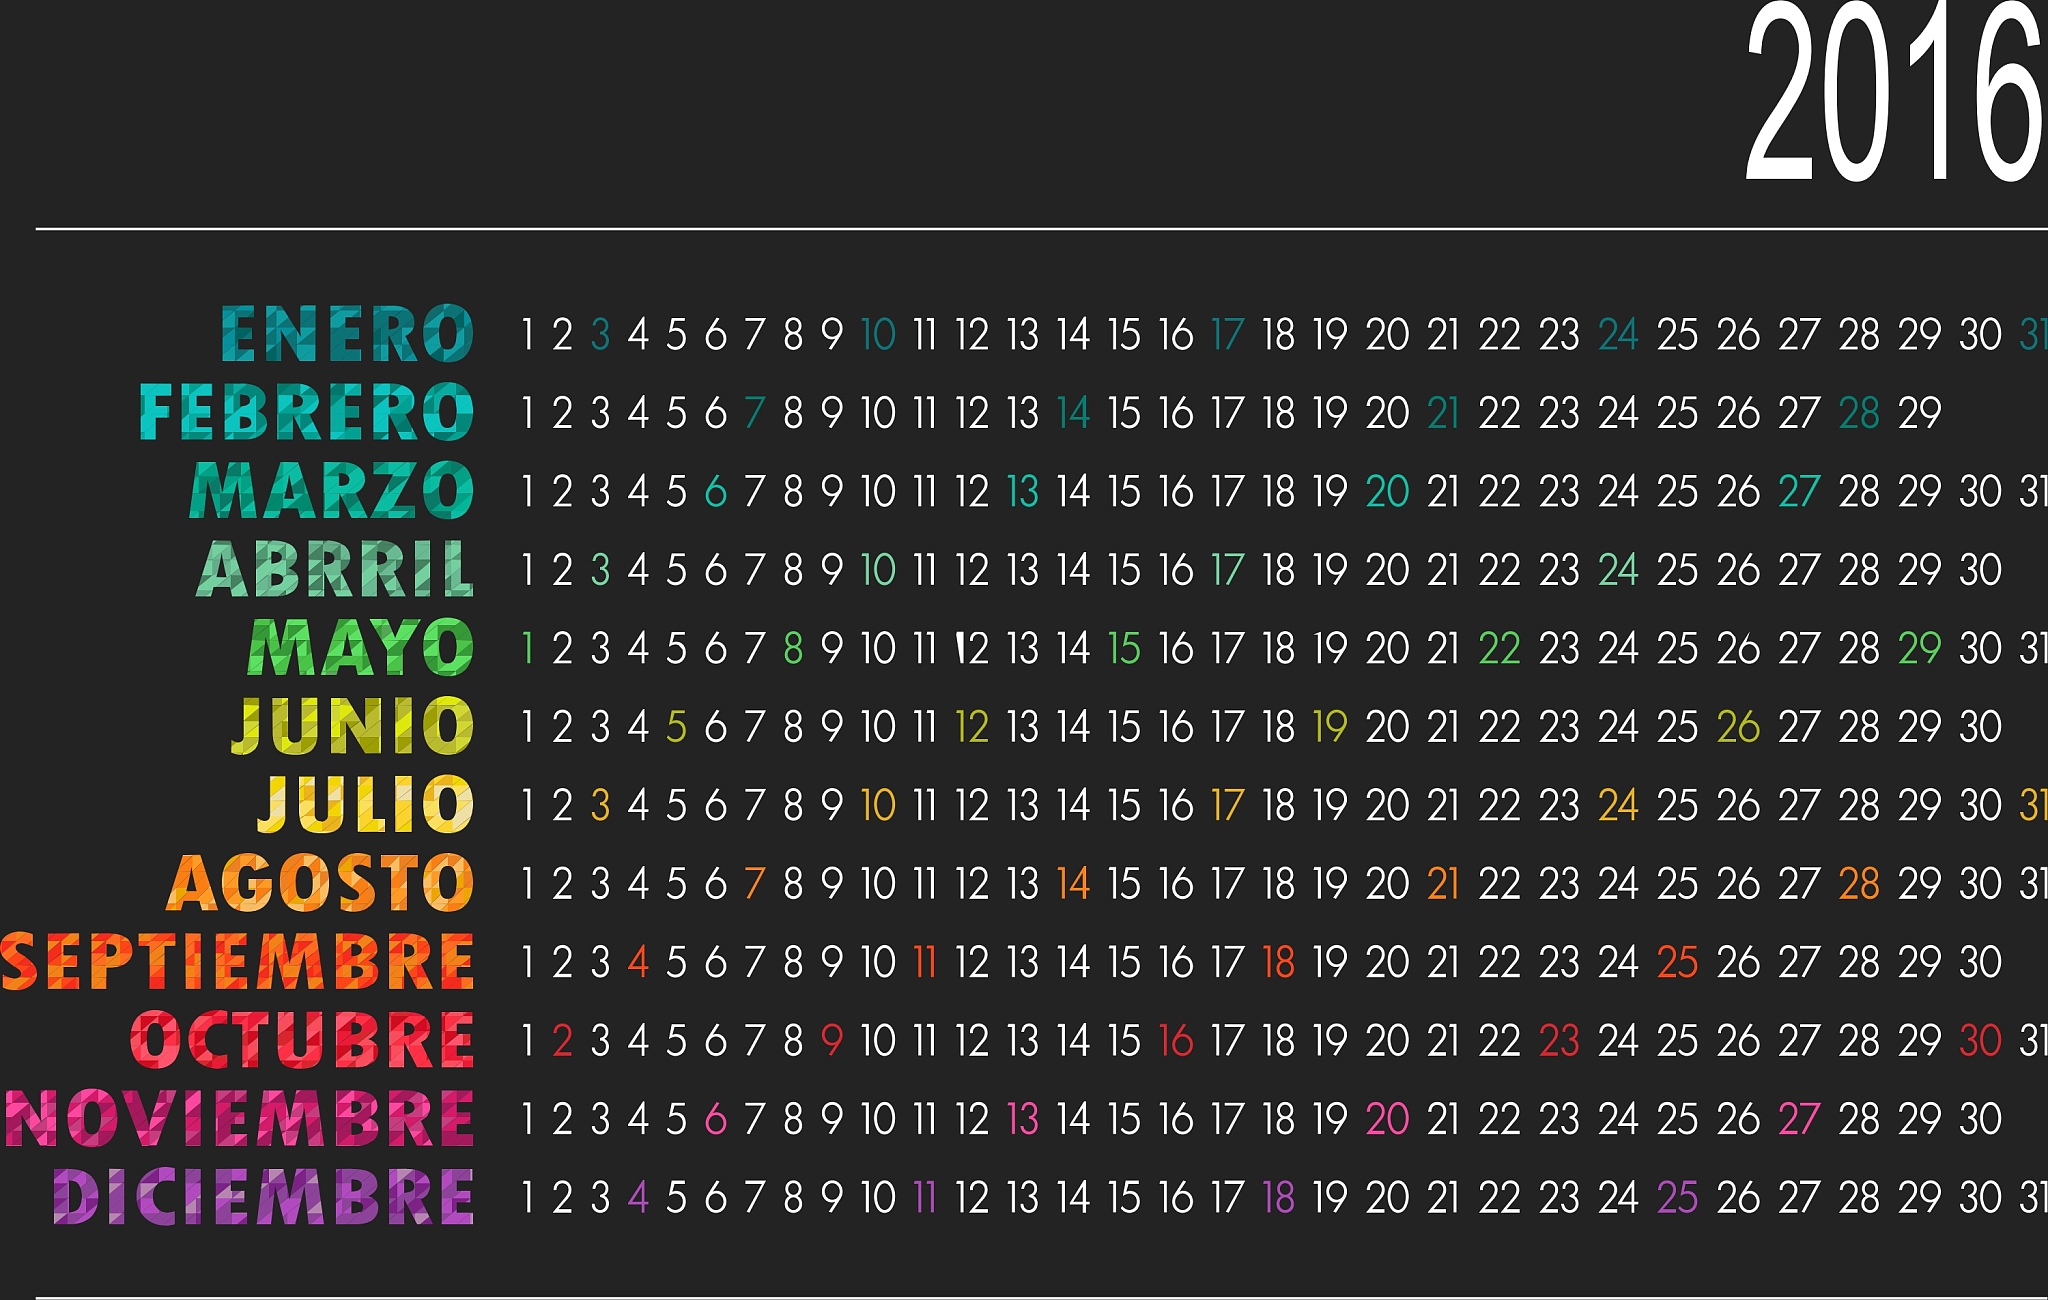
Task: Click green day 8 in MAYO row
Action: pyautogui.click(x=793, y=649)
